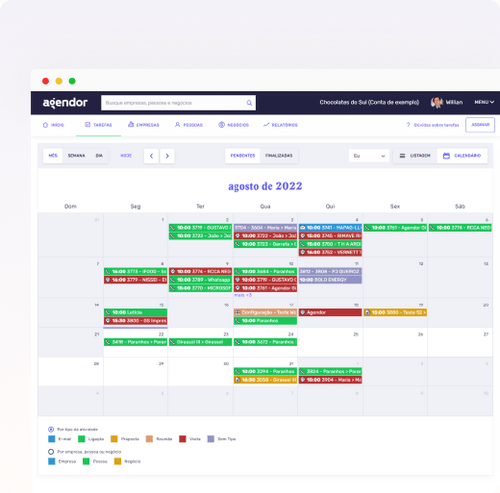Open the Relatórios tab
The height and width of the screenshot is (493, 500).
(x=280, y=125)
